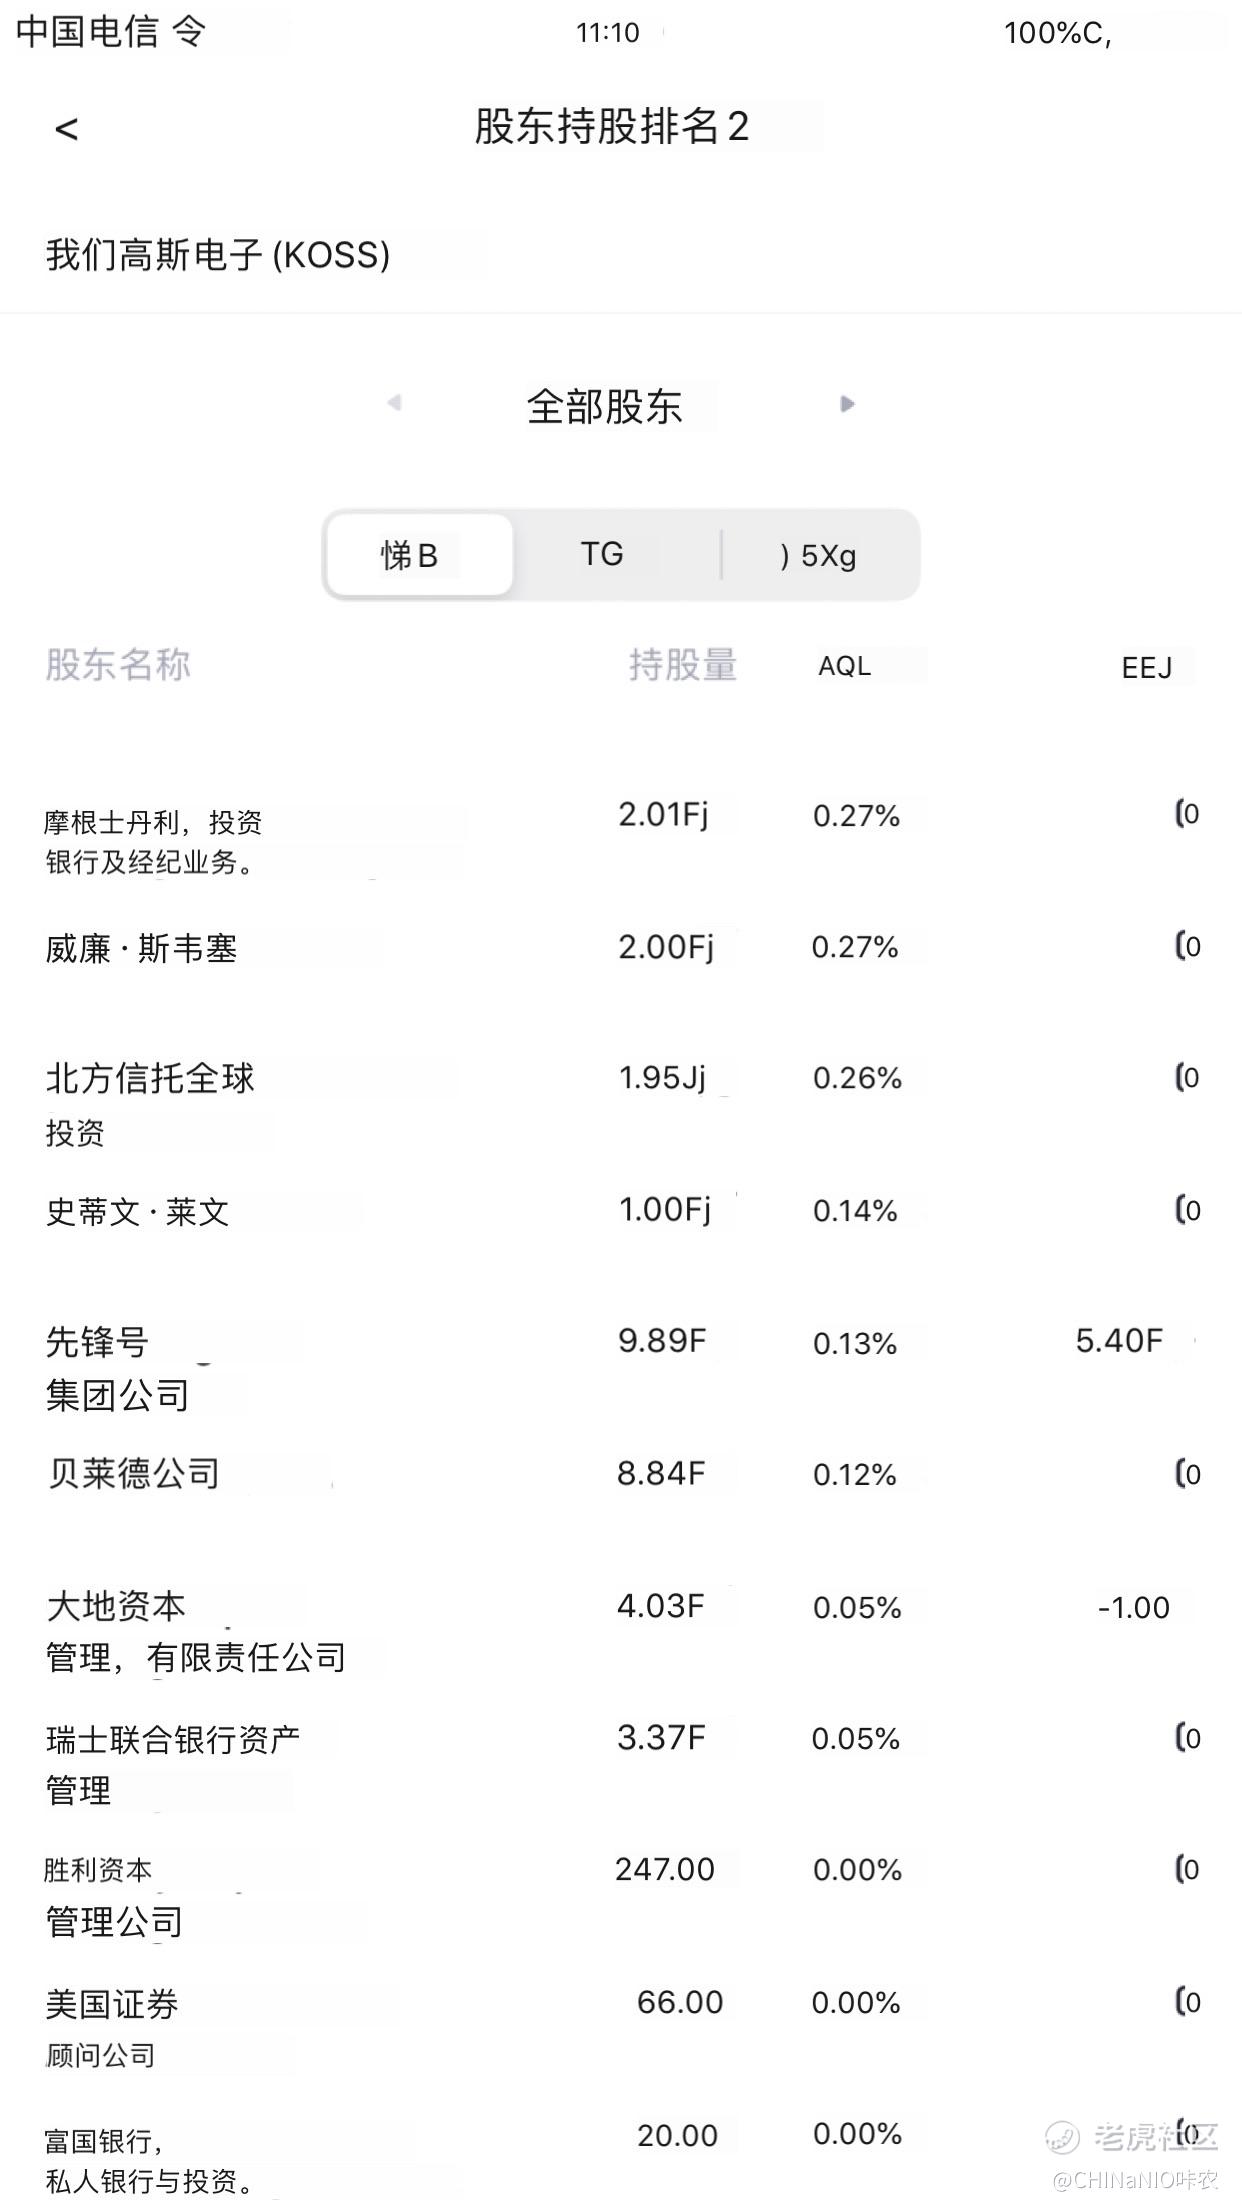Tap the 我们高斯电子 (KOSS) stock title

218,255
